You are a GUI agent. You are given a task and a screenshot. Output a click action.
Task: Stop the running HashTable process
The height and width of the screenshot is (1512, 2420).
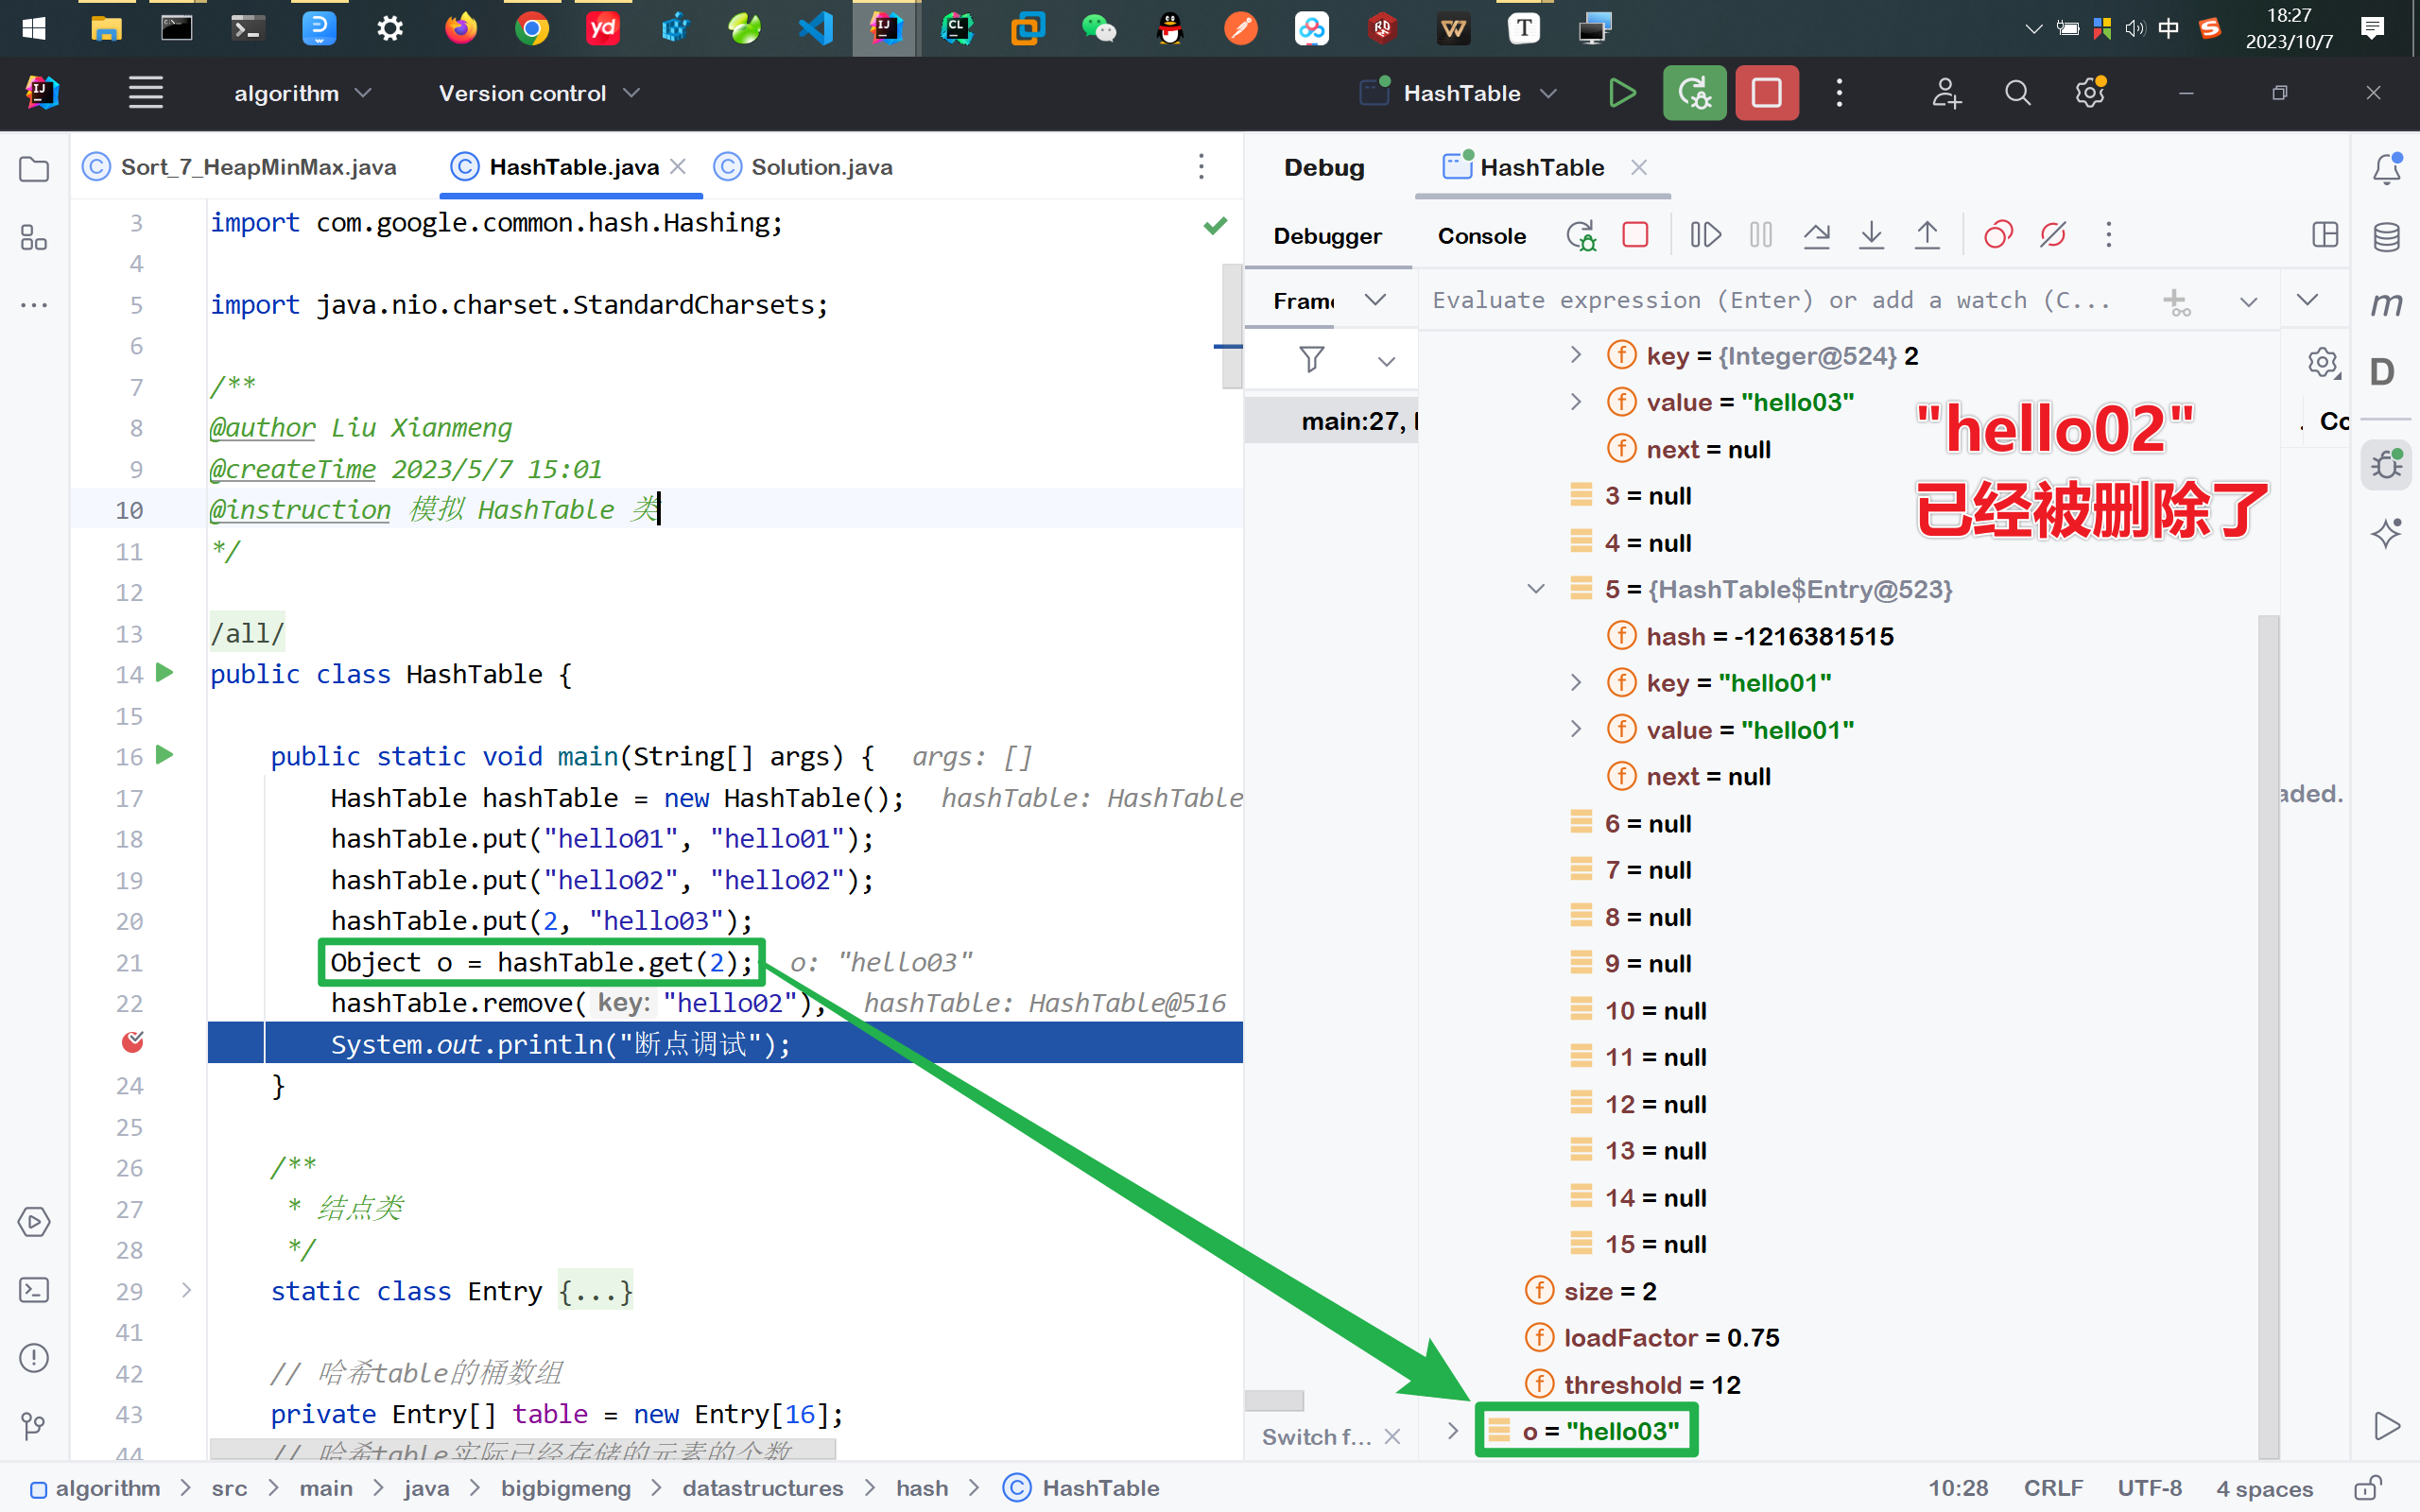[1767, 93]
